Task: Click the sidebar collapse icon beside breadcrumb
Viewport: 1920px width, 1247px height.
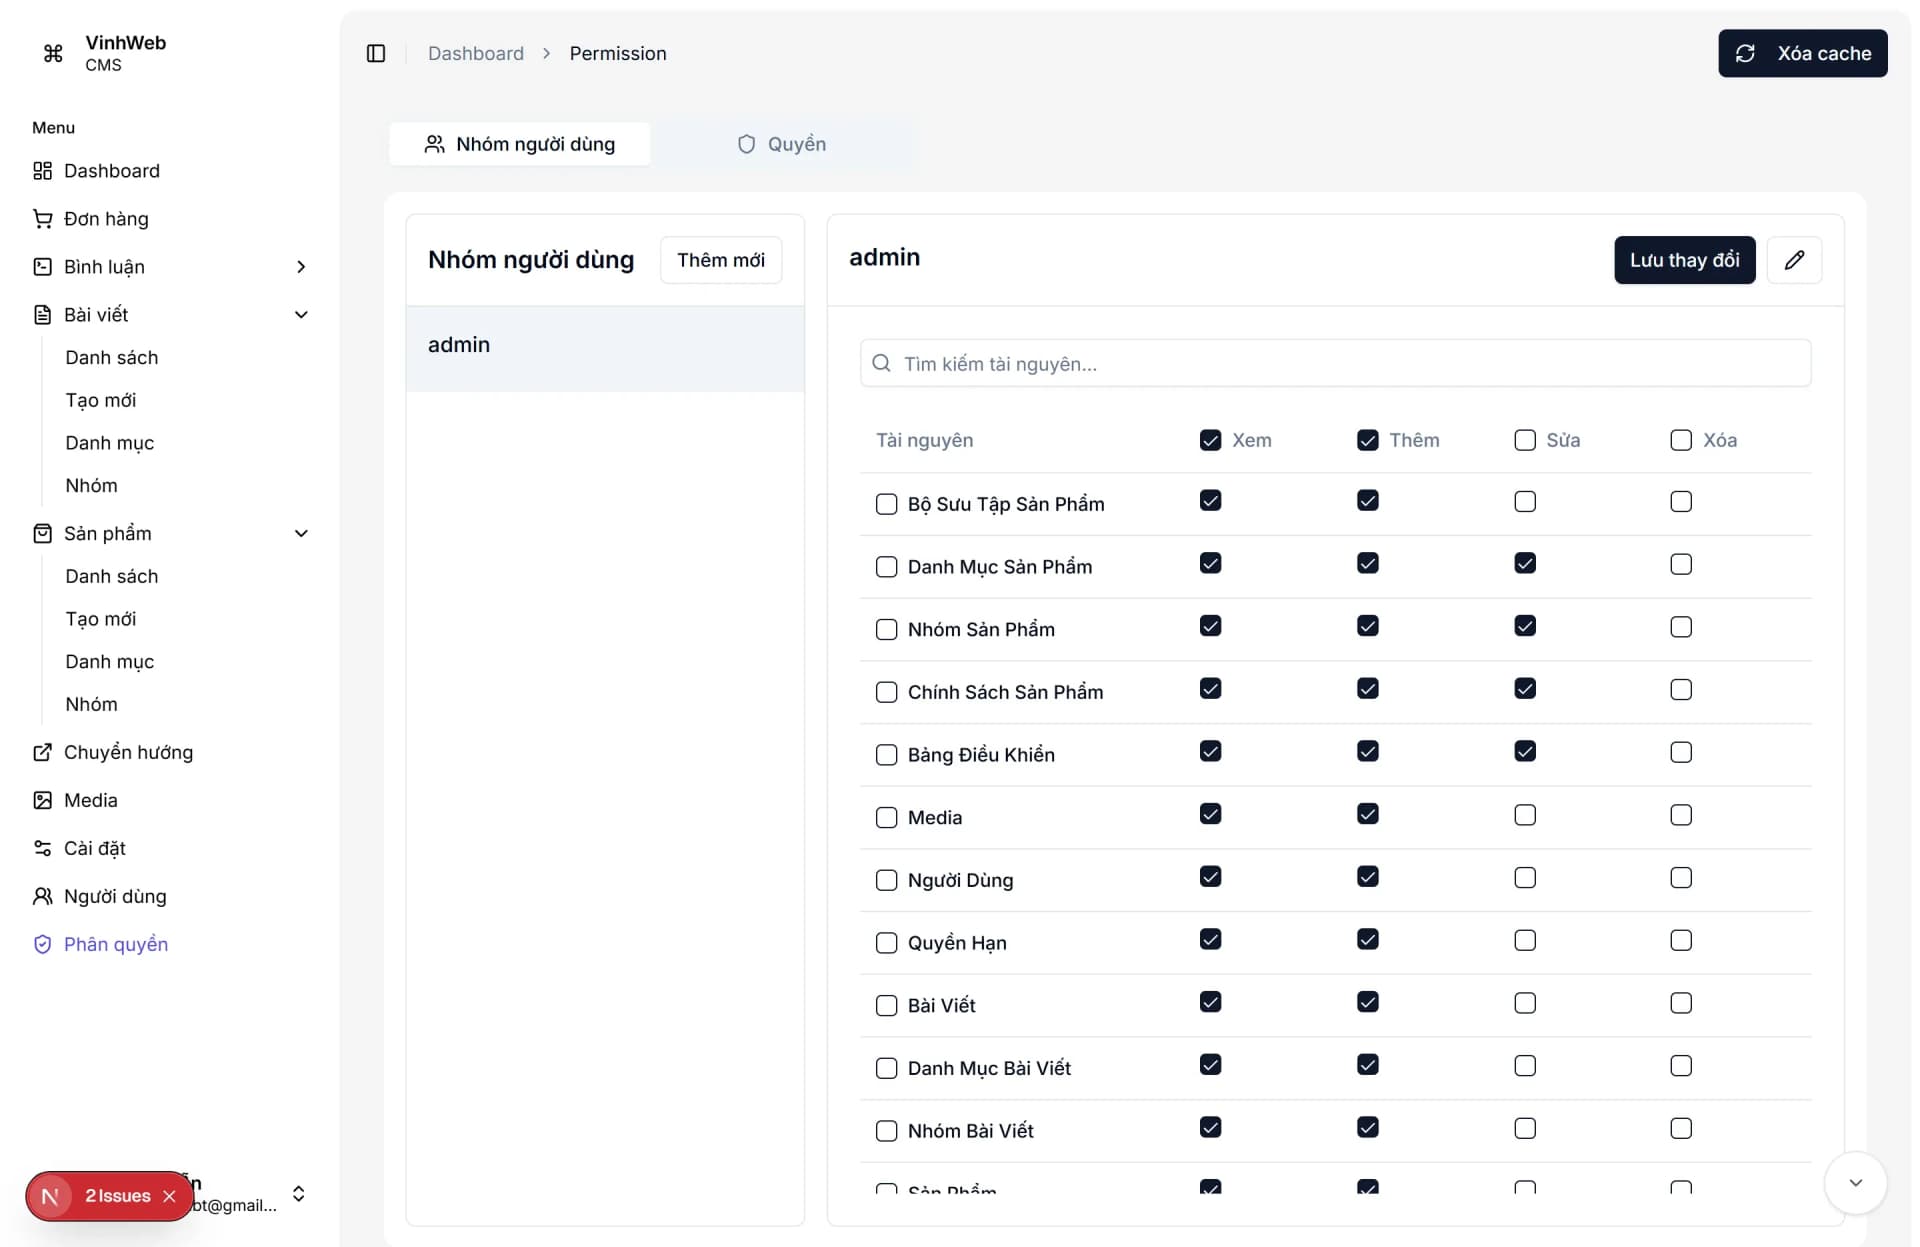Action: coord(376,53)
